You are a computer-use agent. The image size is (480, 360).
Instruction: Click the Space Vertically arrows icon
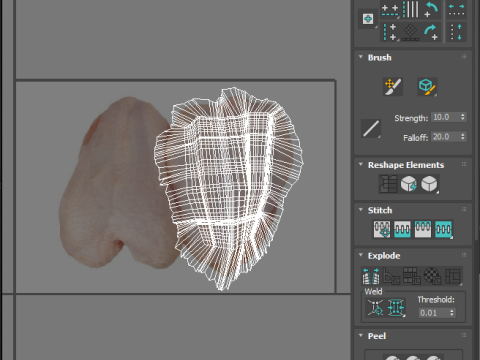[456, 32]
